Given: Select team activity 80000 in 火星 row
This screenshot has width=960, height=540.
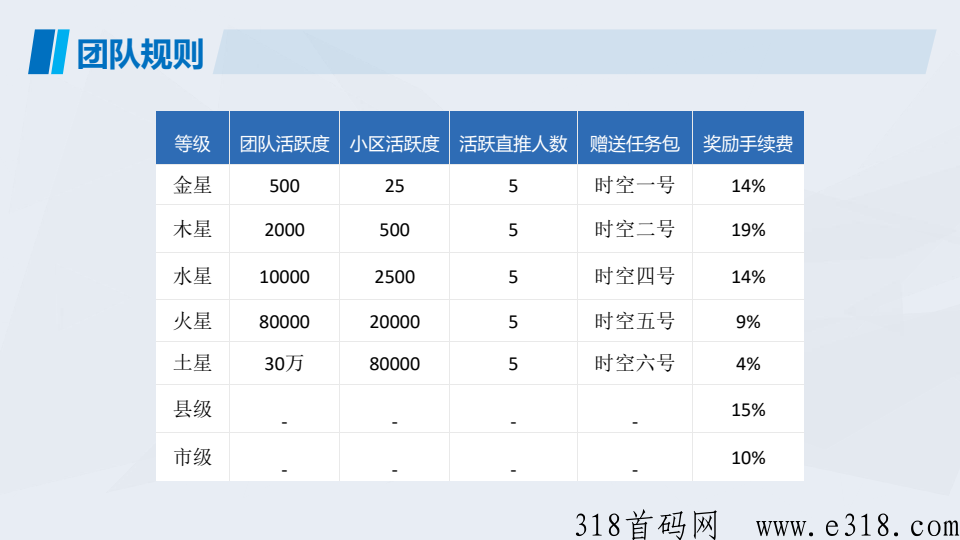Looking at the screenshot, I should pos(284,322).
